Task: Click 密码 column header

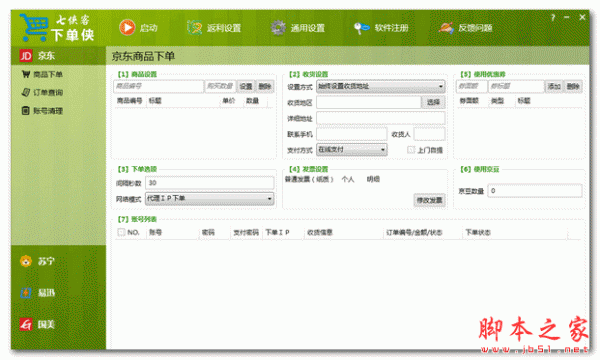Action: tap(208, 232)
